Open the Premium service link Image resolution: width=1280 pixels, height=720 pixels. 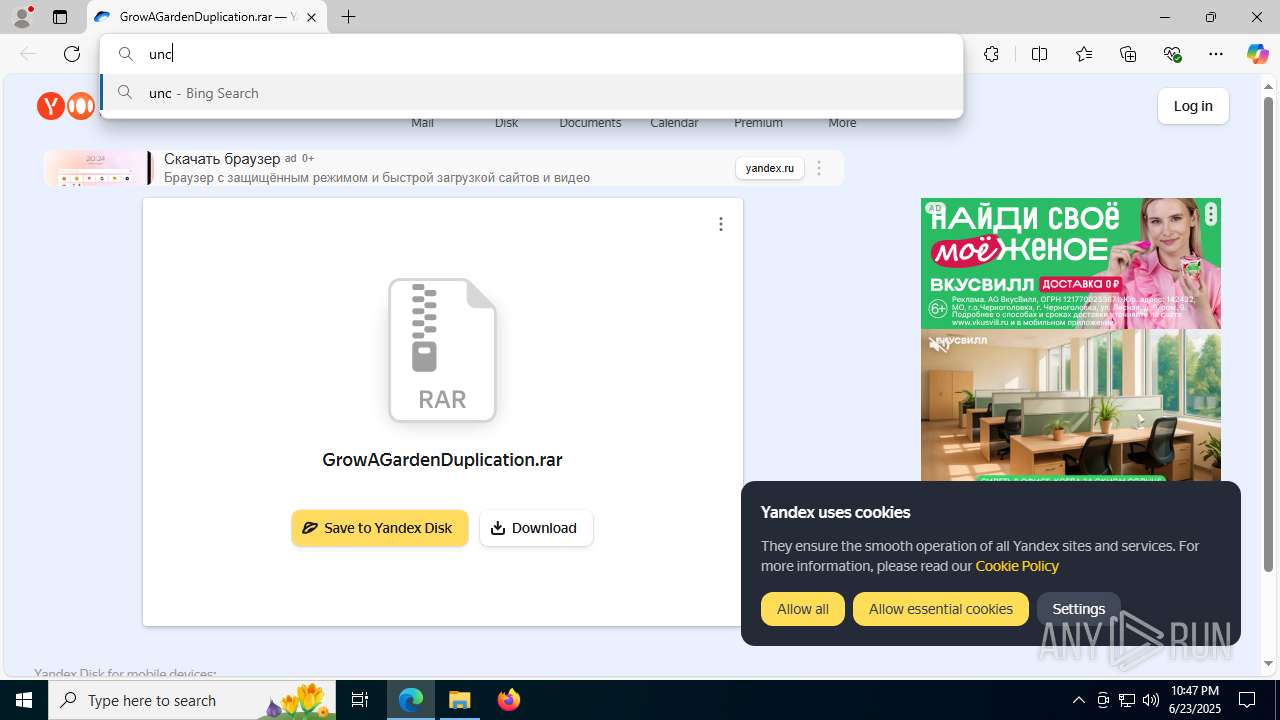tap(758, 123)
